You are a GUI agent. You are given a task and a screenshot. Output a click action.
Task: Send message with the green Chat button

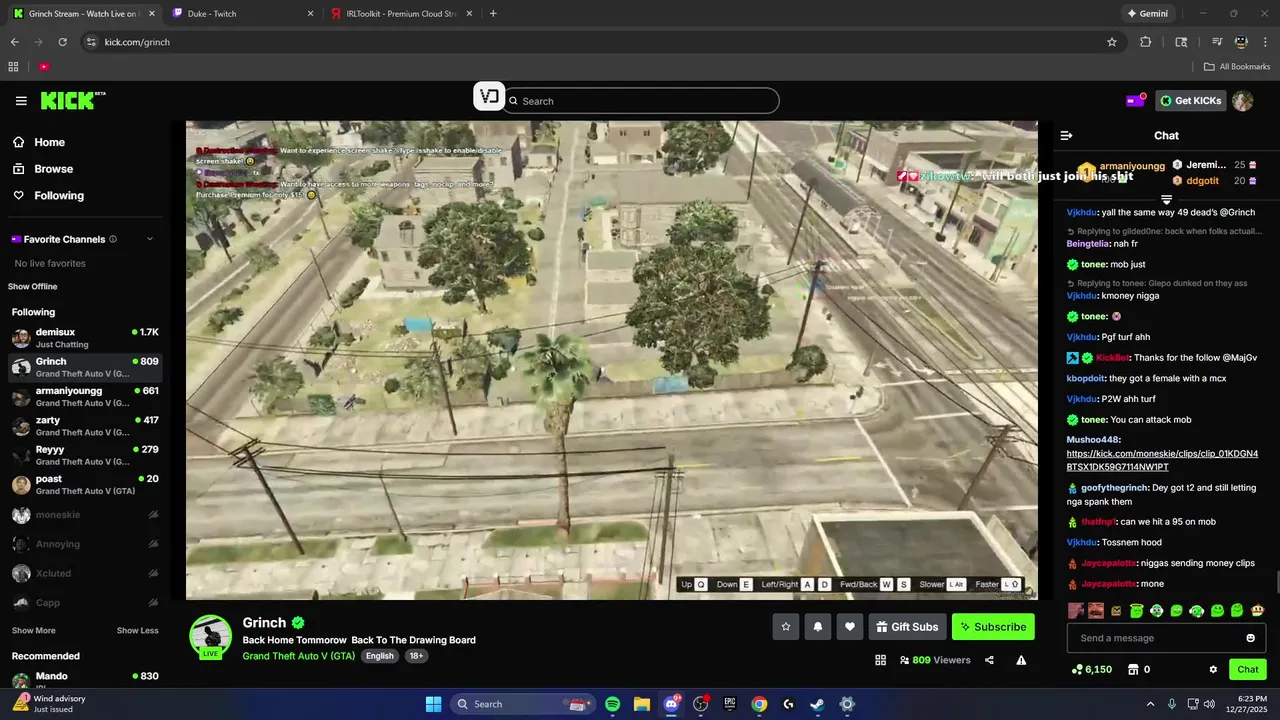1247,669
